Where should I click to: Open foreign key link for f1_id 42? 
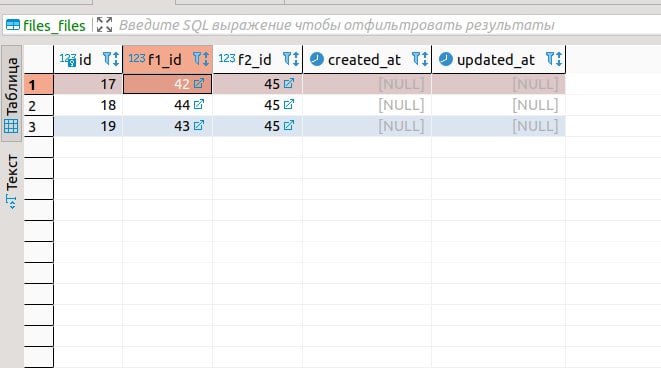[199, 83]
